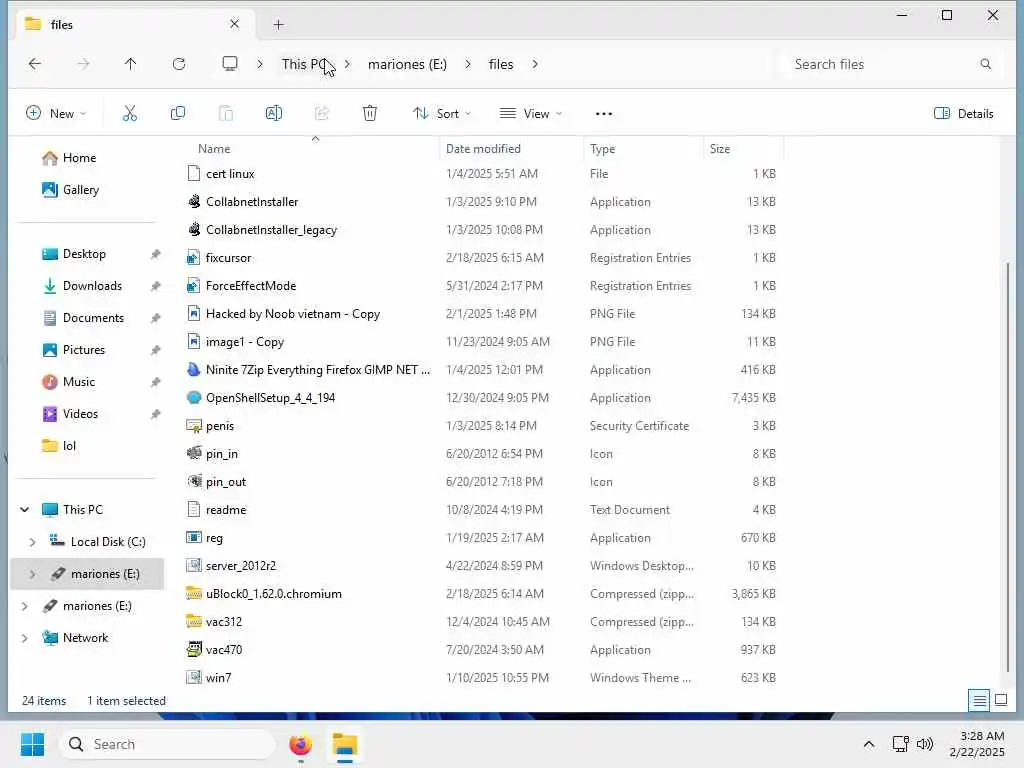1024x768 pixels.
Task: Sort by the Name column header
Action: (214, 149)
